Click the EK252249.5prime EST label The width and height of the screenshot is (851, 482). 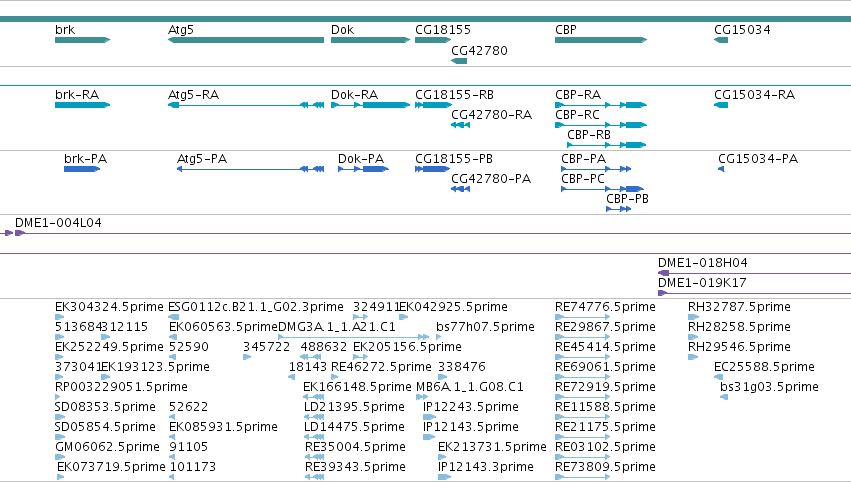pos(109,347)
